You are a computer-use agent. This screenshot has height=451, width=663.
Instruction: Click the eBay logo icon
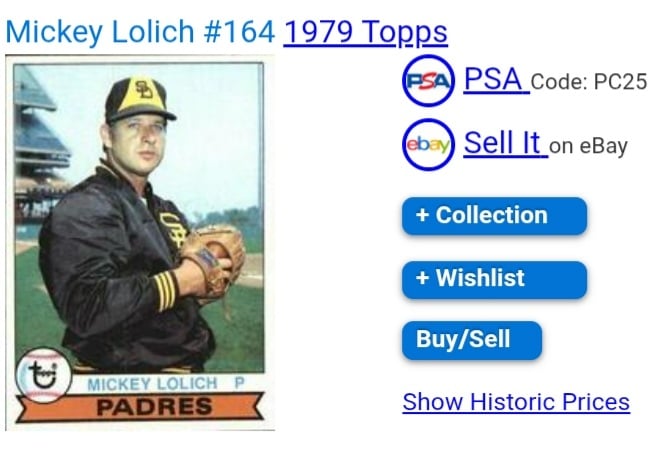[428, 145]
